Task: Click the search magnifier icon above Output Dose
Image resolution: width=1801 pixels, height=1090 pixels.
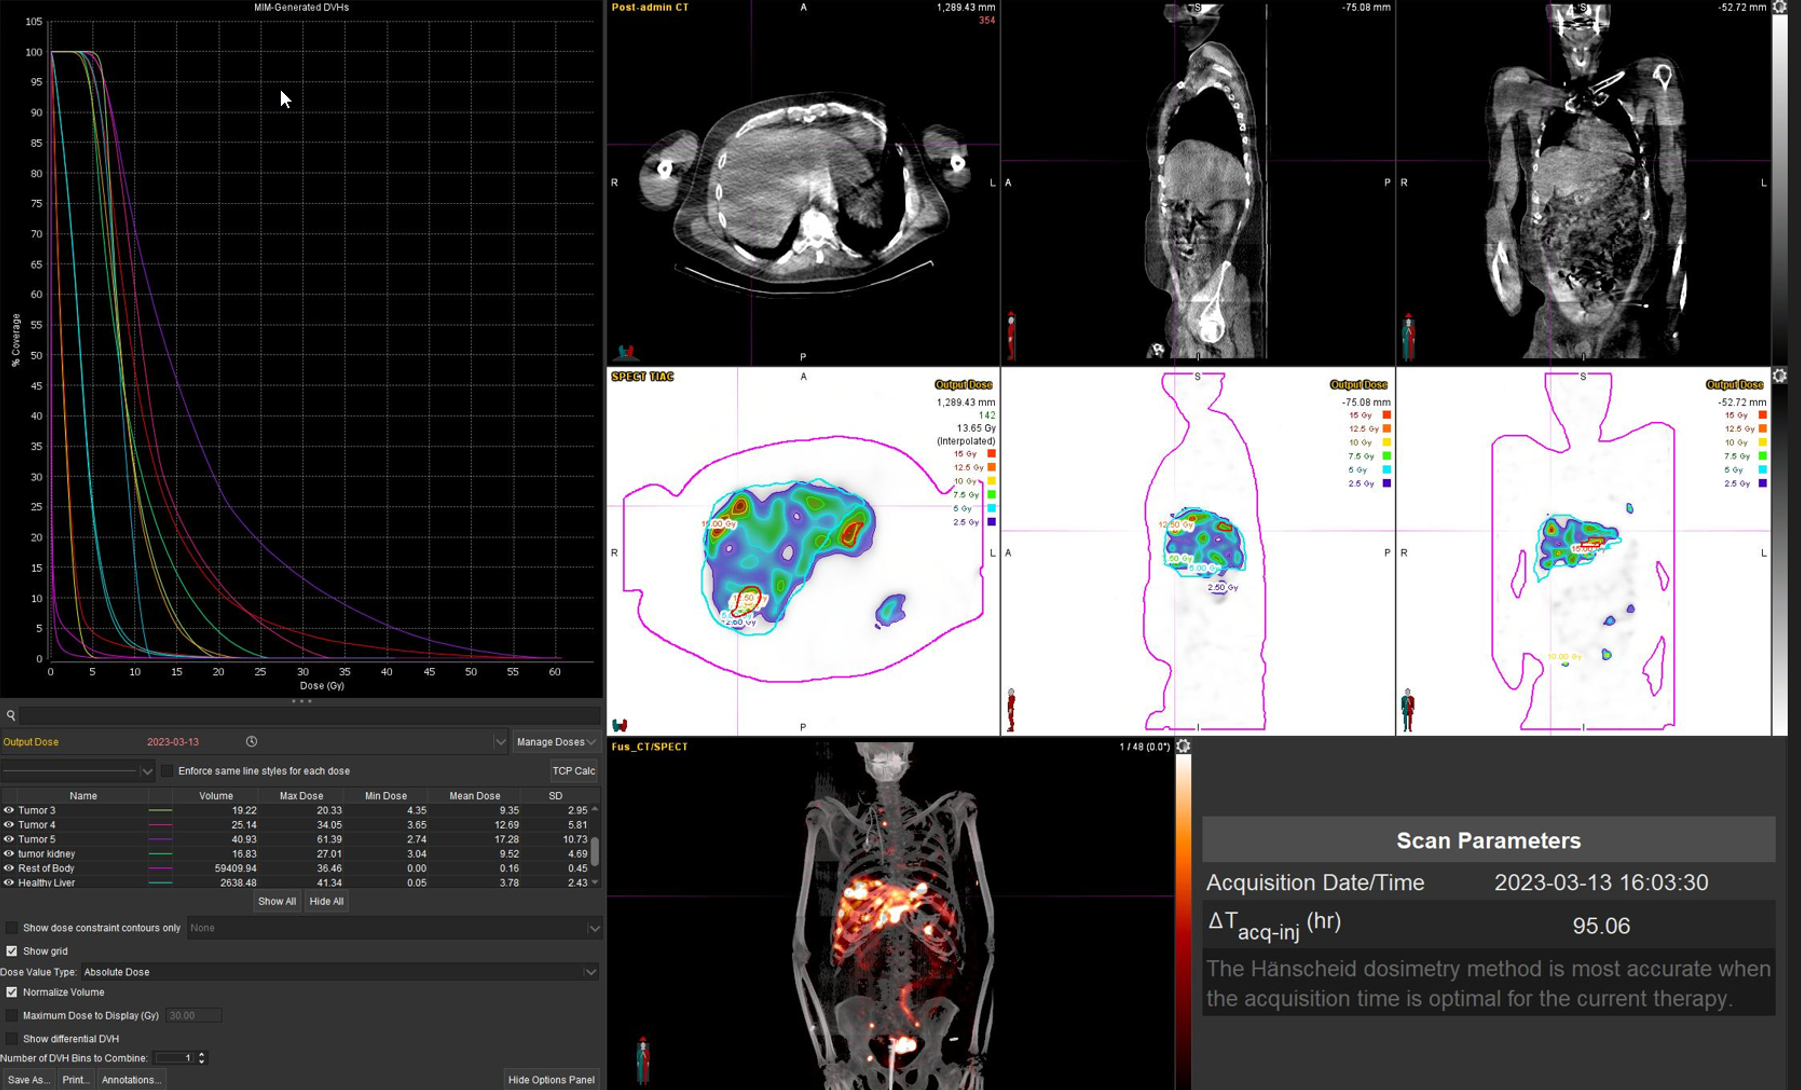Action: (11, 715)
